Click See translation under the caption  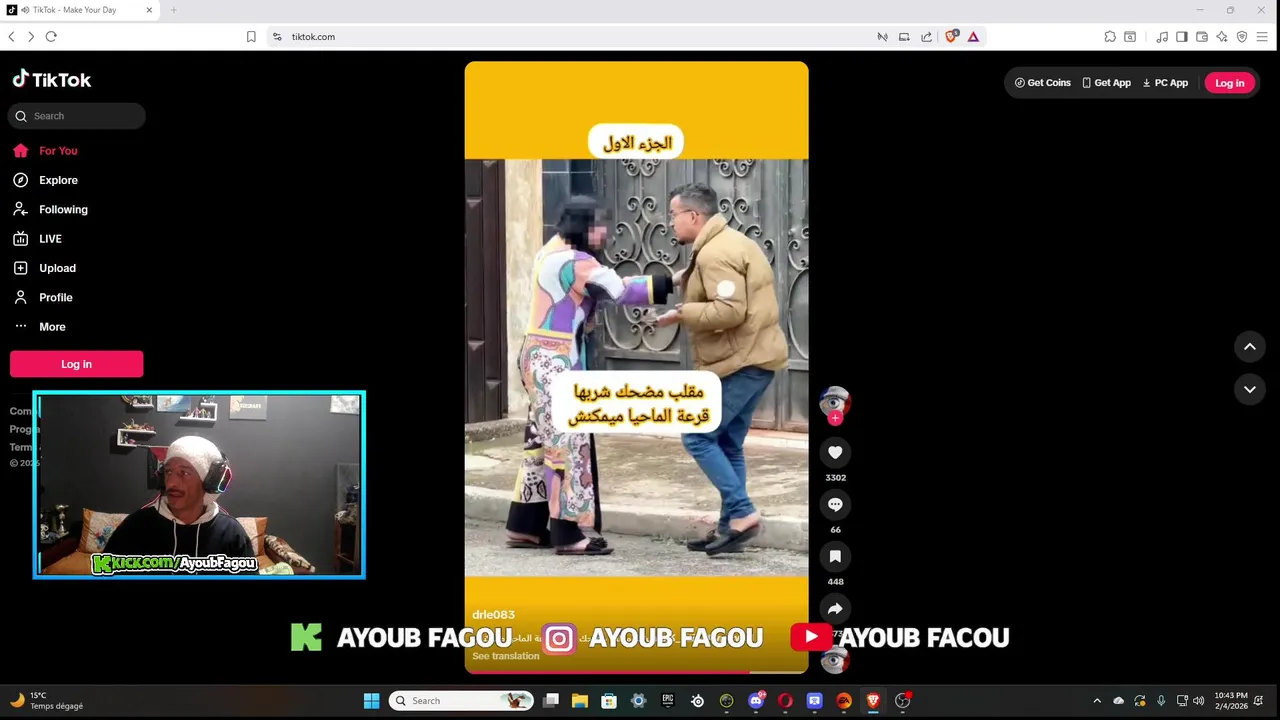(505, 656)
